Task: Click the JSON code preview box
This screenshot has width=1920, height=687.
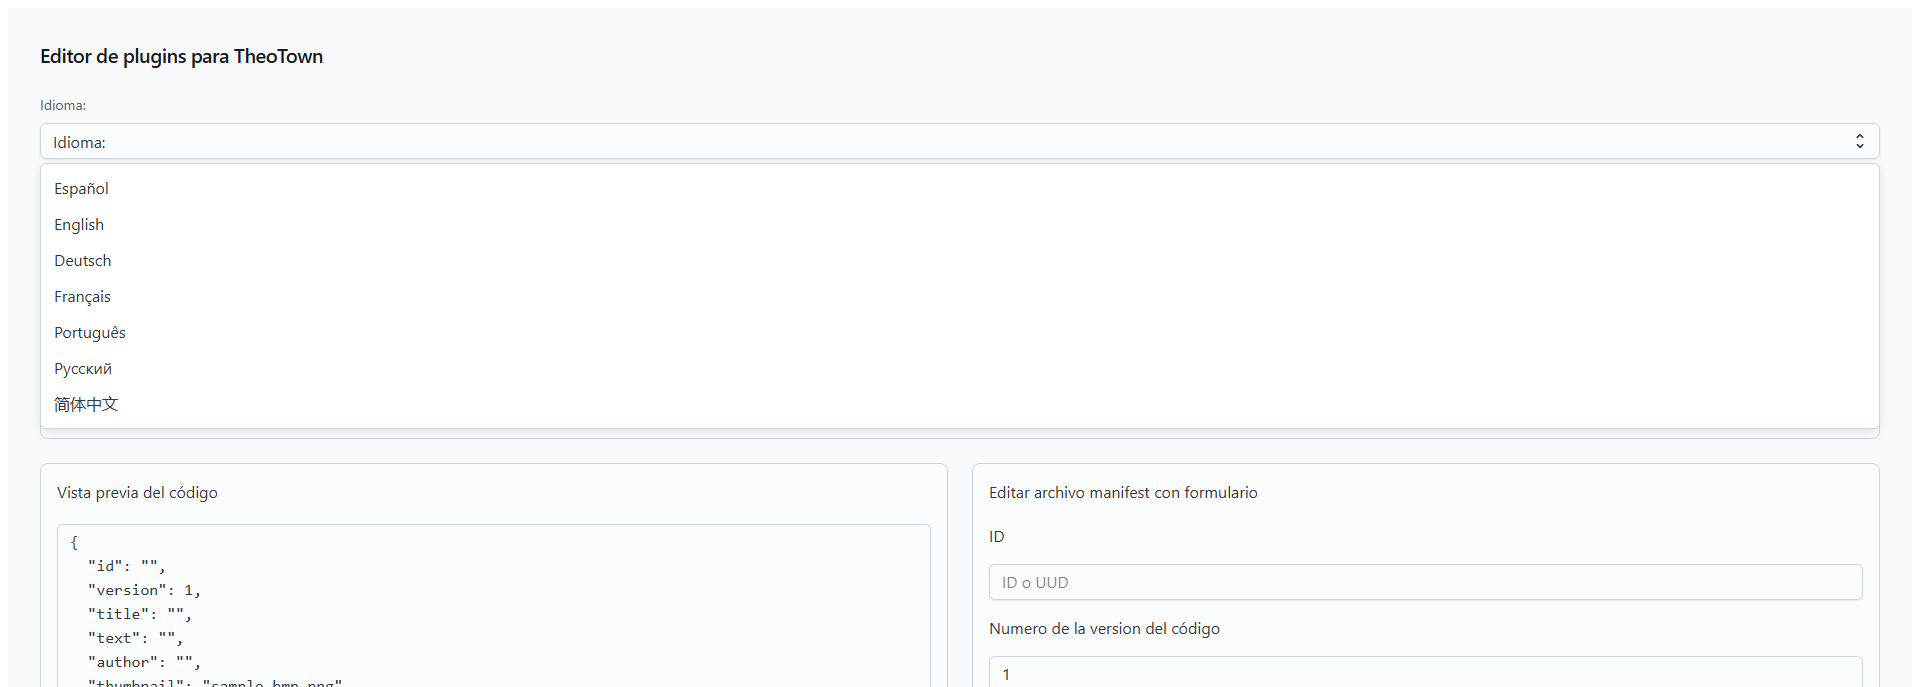Action: click(493, 606)
